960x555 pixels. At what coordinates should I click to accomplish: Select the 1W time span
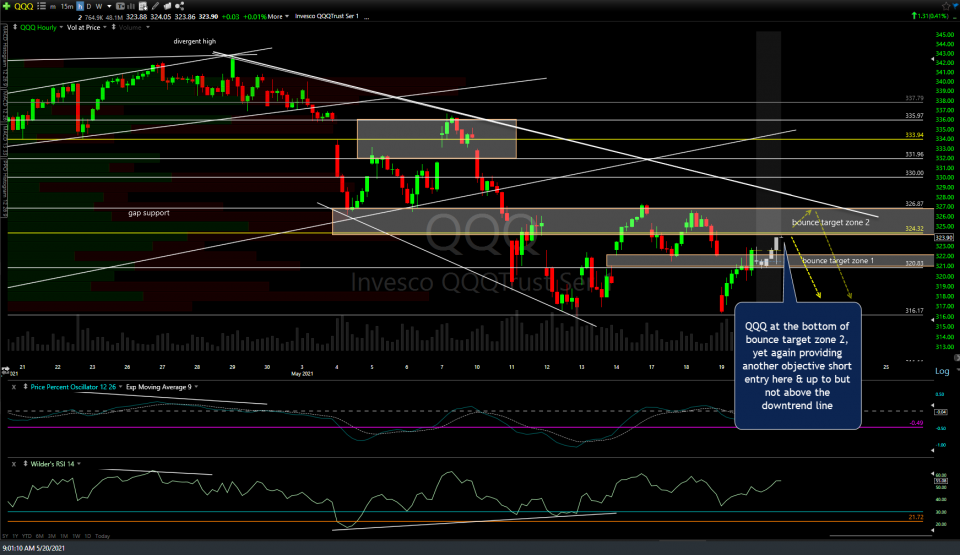[x=76, y=536]
